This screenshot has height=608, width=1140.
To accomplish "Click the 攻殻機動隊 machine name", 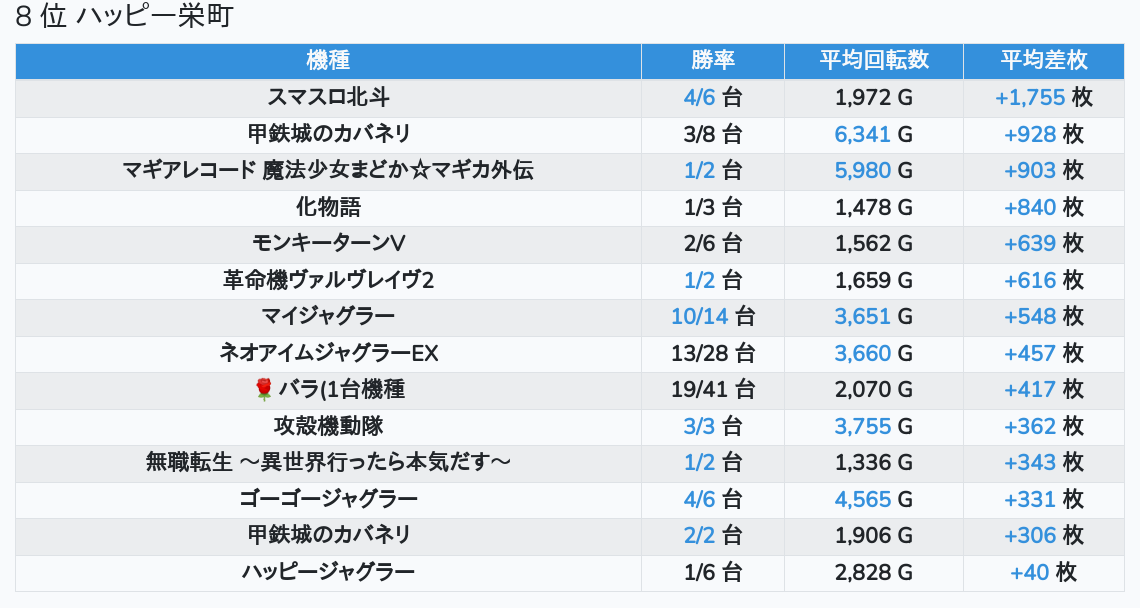I will click(328, 427).
